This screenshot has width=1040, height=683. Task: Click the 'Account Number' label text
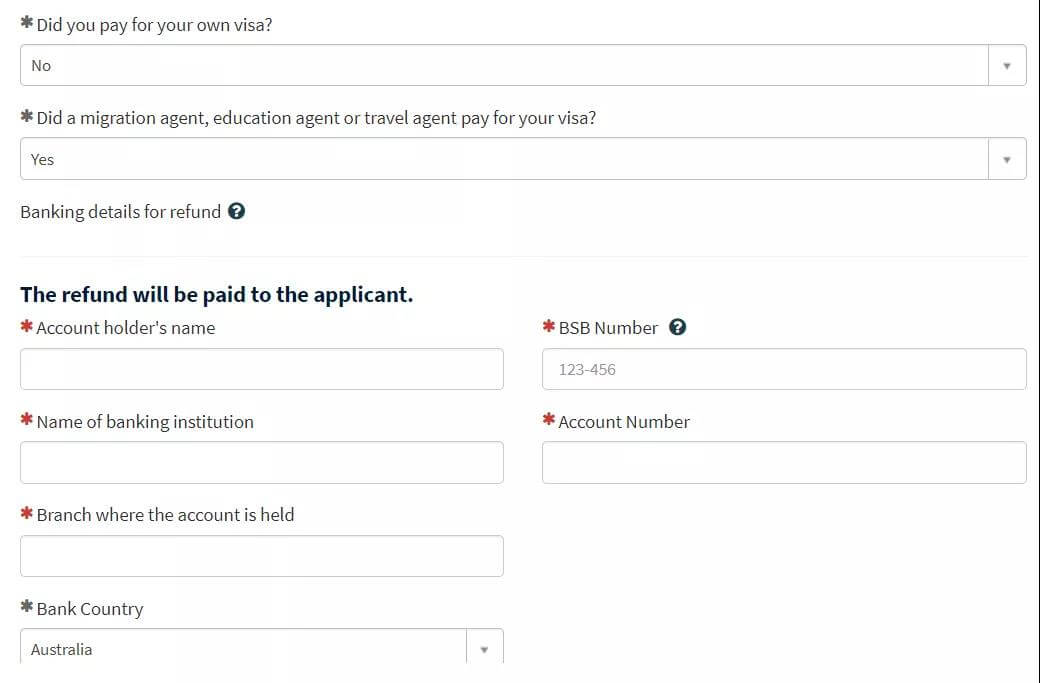click(x=624, y=422)
